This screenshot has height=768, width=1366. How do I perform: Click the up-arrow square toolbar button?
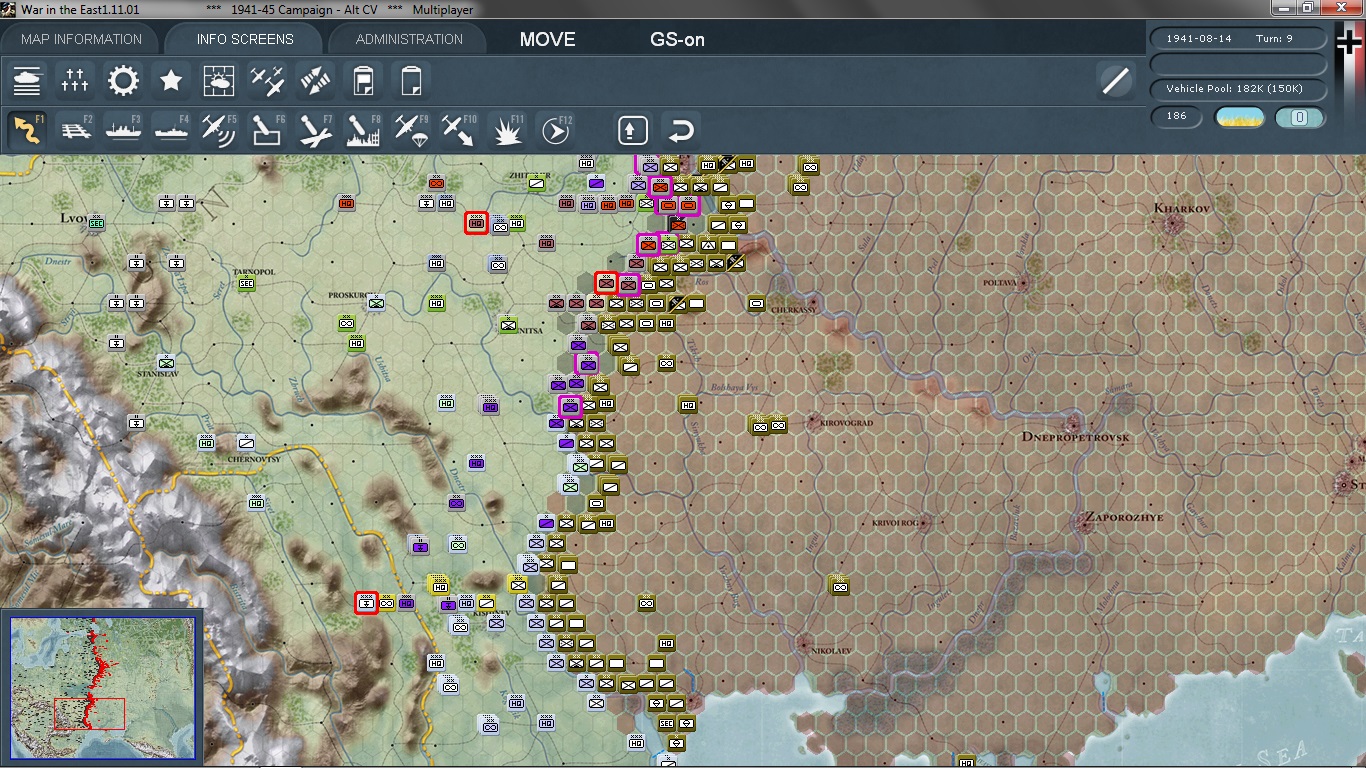632,130
